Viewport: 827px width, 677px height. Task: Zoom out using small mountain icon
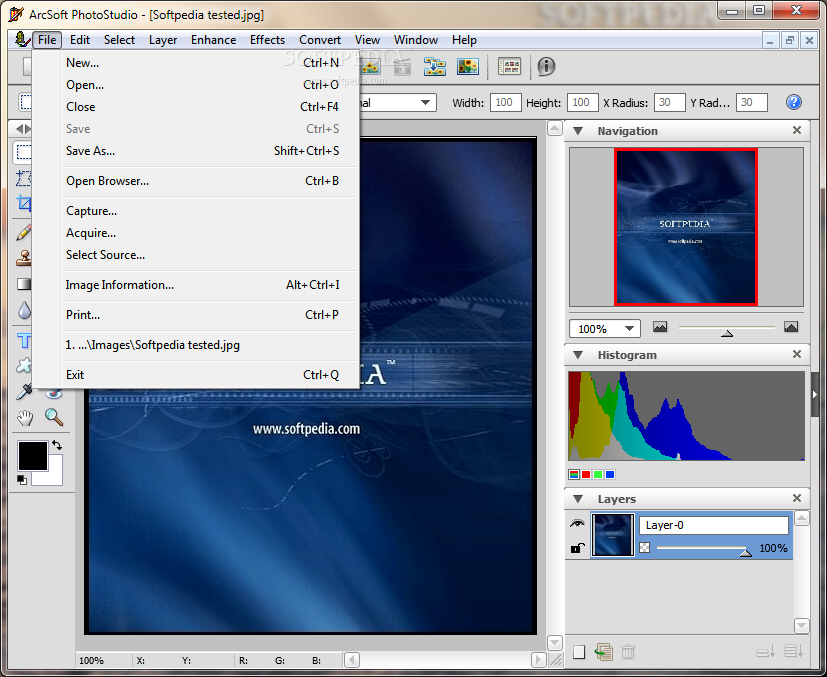660,327
